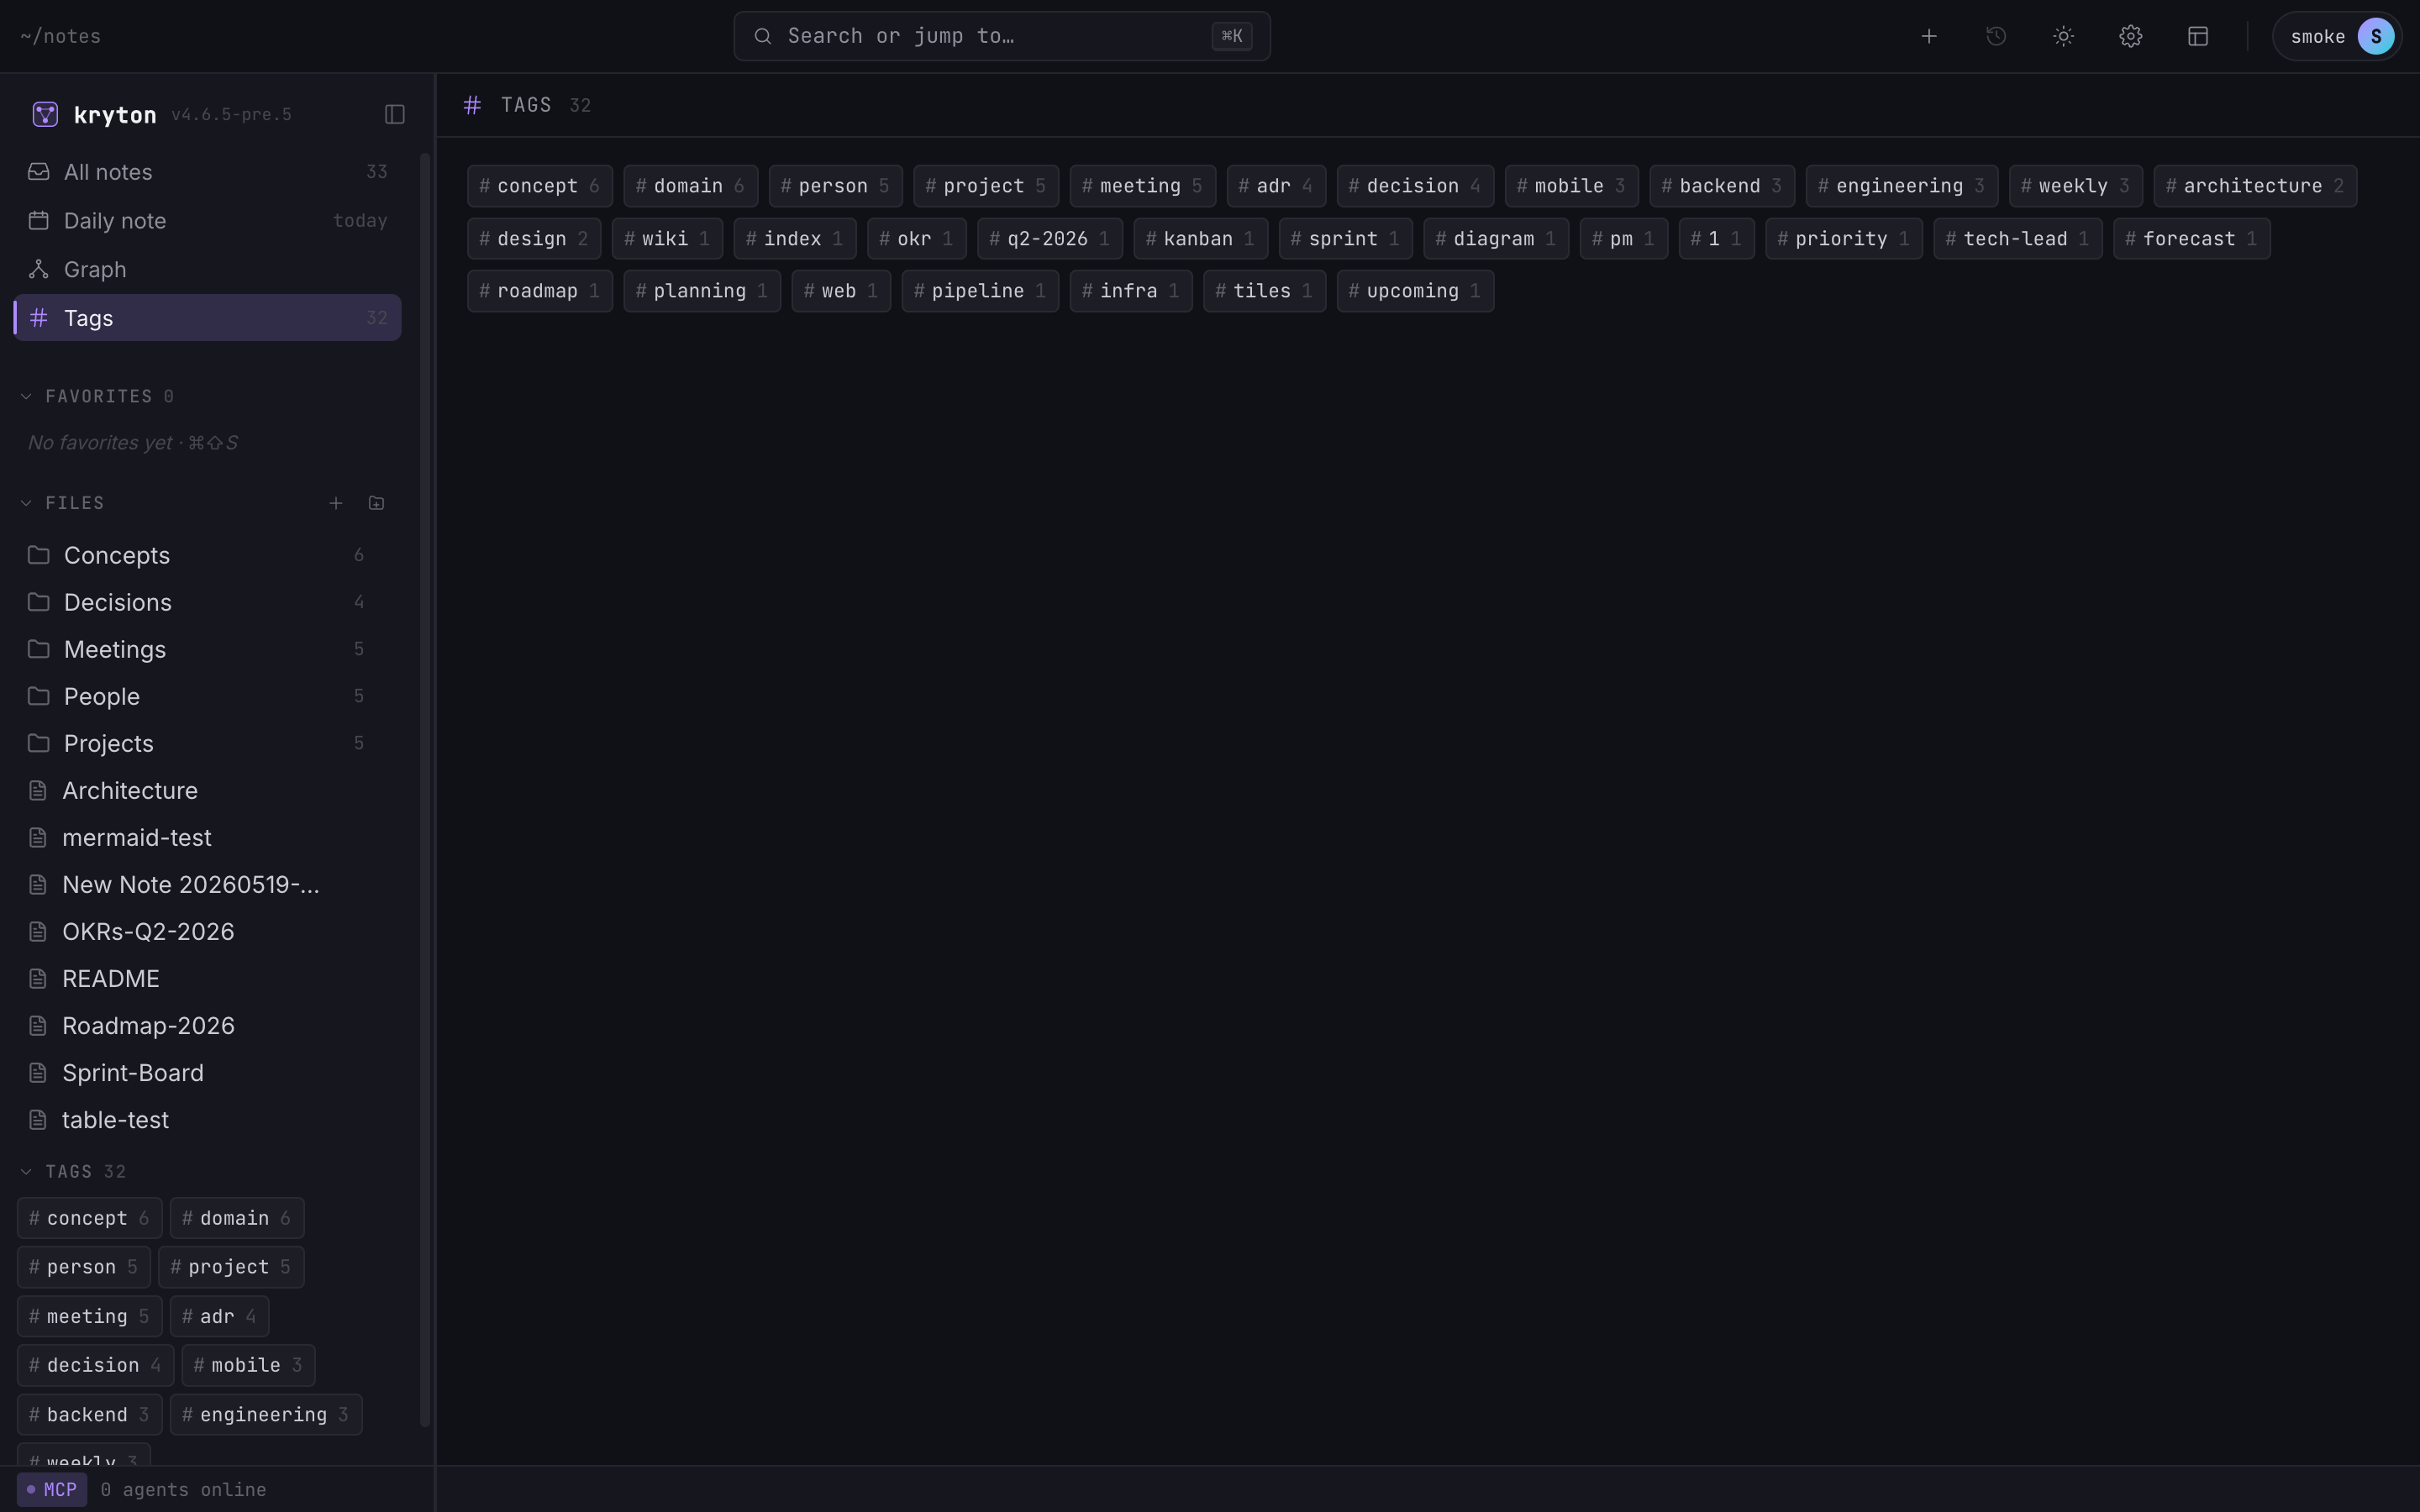The width and height of the screenshot is (2420, 1512).
Task: Create a new folder in Files
Action: coord(376,503)
